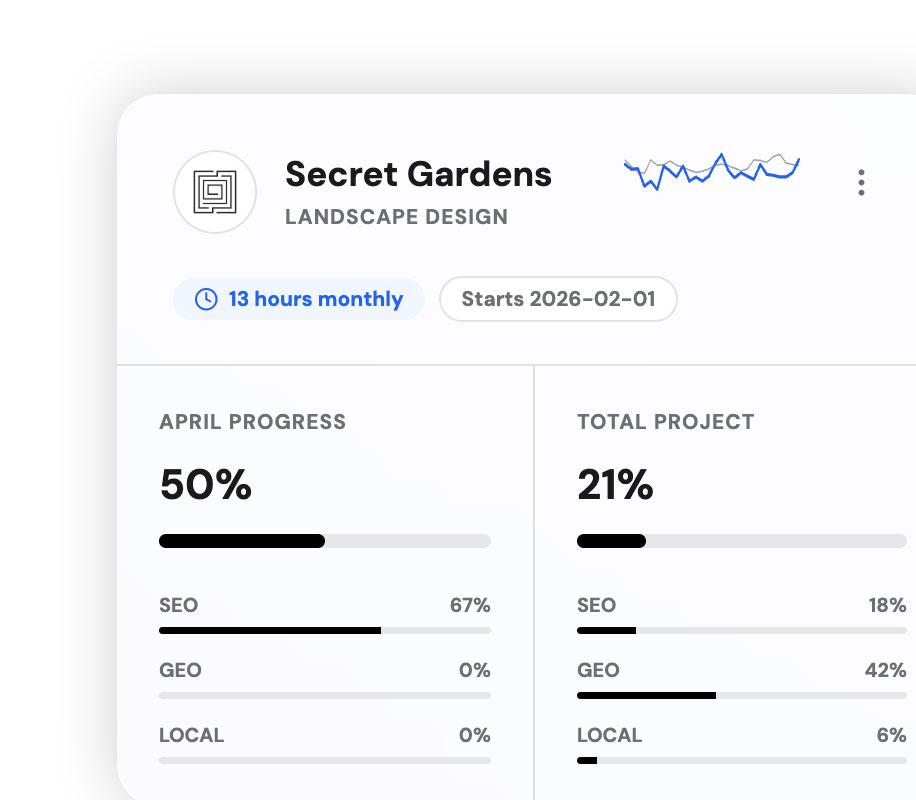Click the GEO label under April Progress
The height and width of the screenshot is (800, 916).
(181, 670)
